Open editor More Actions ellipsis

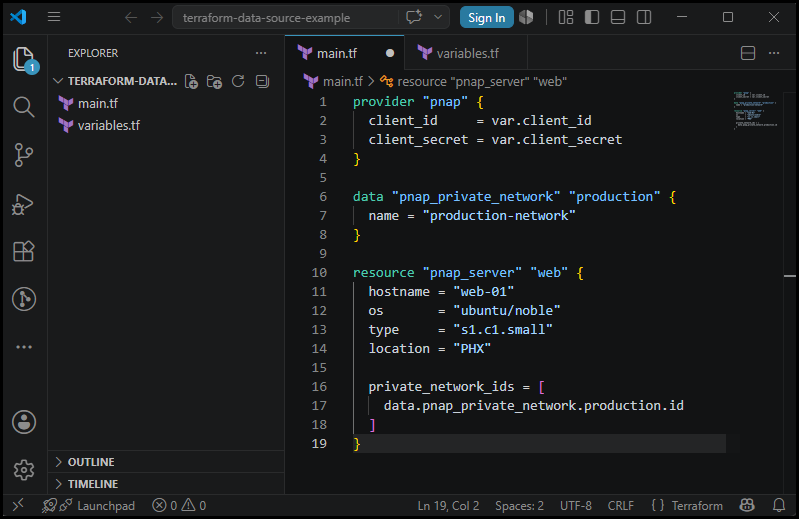coord(774,53)
